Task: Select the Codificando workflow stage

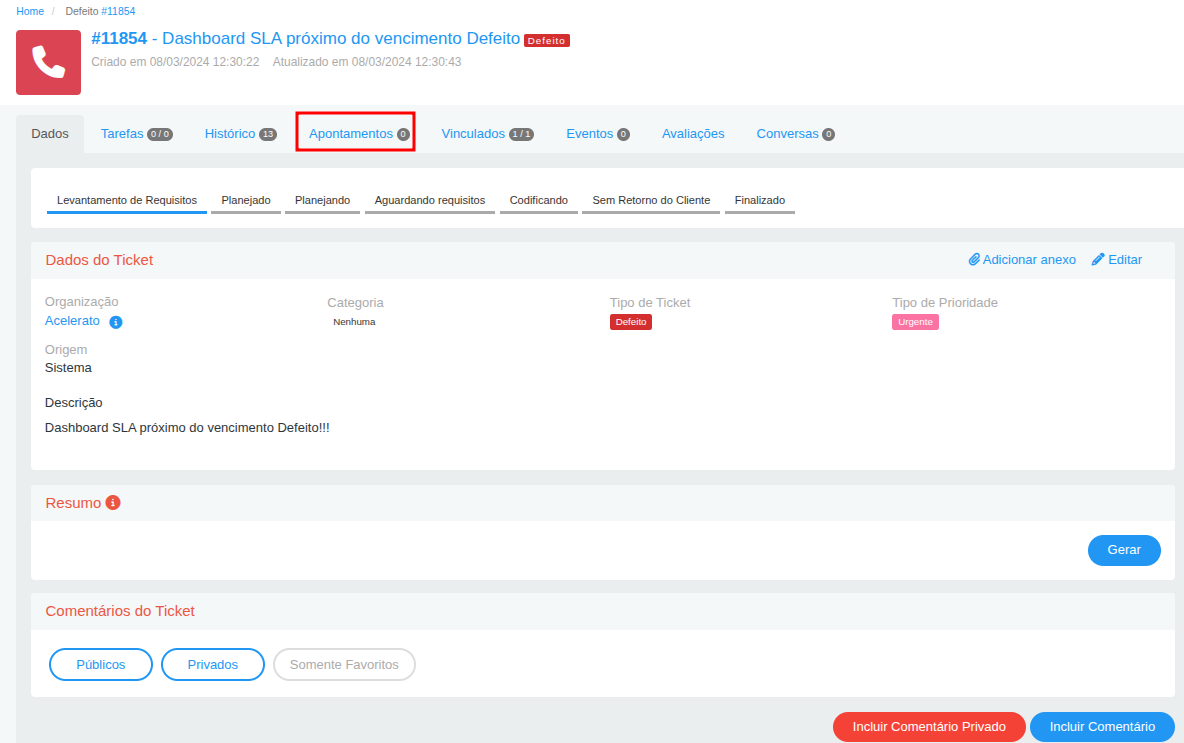Action: pos(538,201)
